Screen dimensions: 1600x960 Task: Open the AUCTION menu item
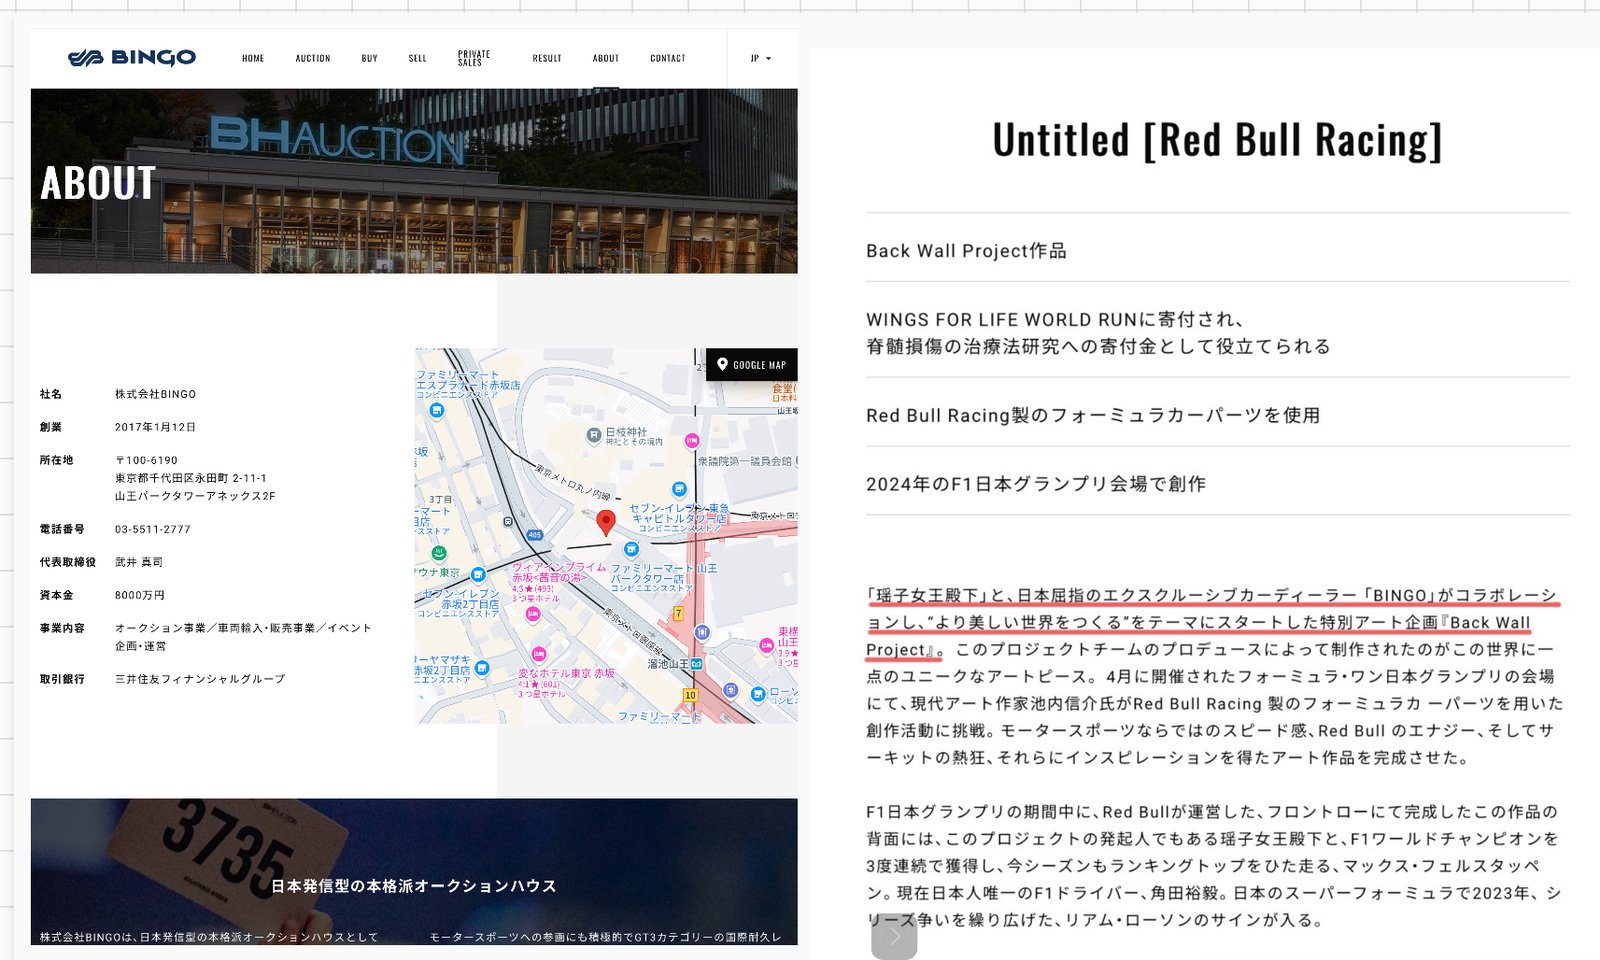click(x=313, y=58)
